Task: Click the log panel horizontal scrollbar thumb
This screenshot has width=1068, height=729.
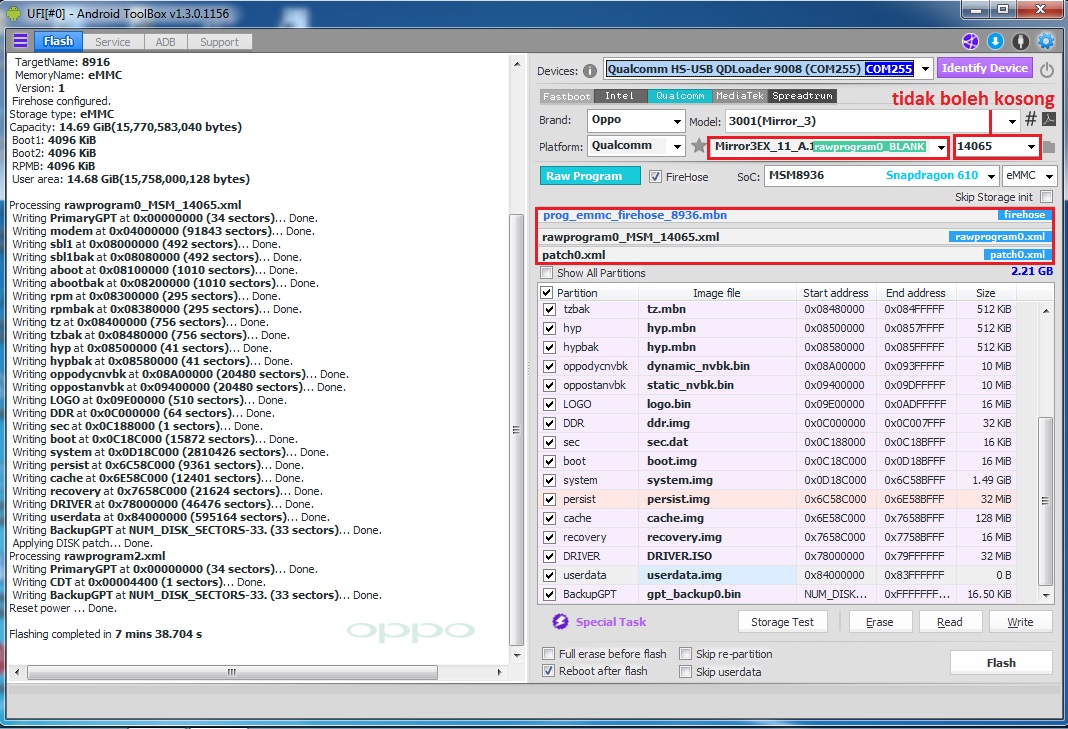Action: coord(232,672)
